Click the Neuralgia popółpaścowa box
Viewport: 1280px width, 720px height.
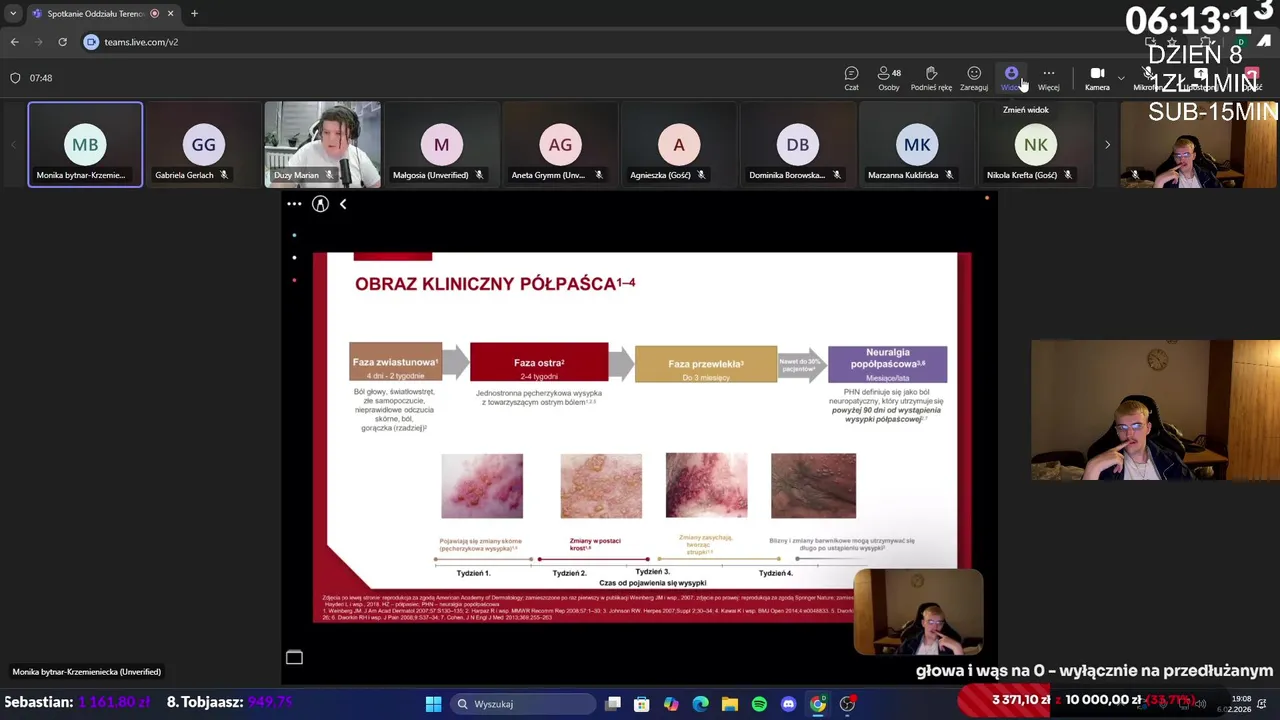coord(887,364)
